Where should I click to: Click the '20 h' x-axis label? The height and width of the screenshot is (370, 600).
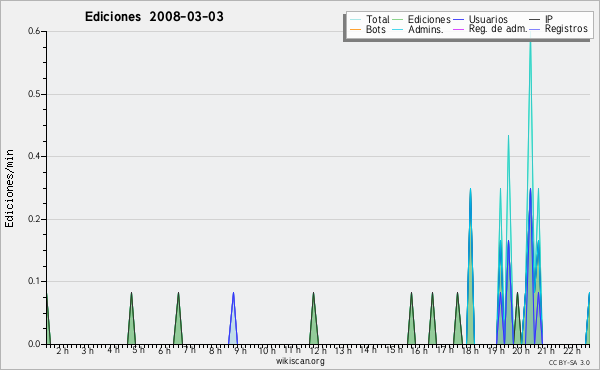coord(521,350)
